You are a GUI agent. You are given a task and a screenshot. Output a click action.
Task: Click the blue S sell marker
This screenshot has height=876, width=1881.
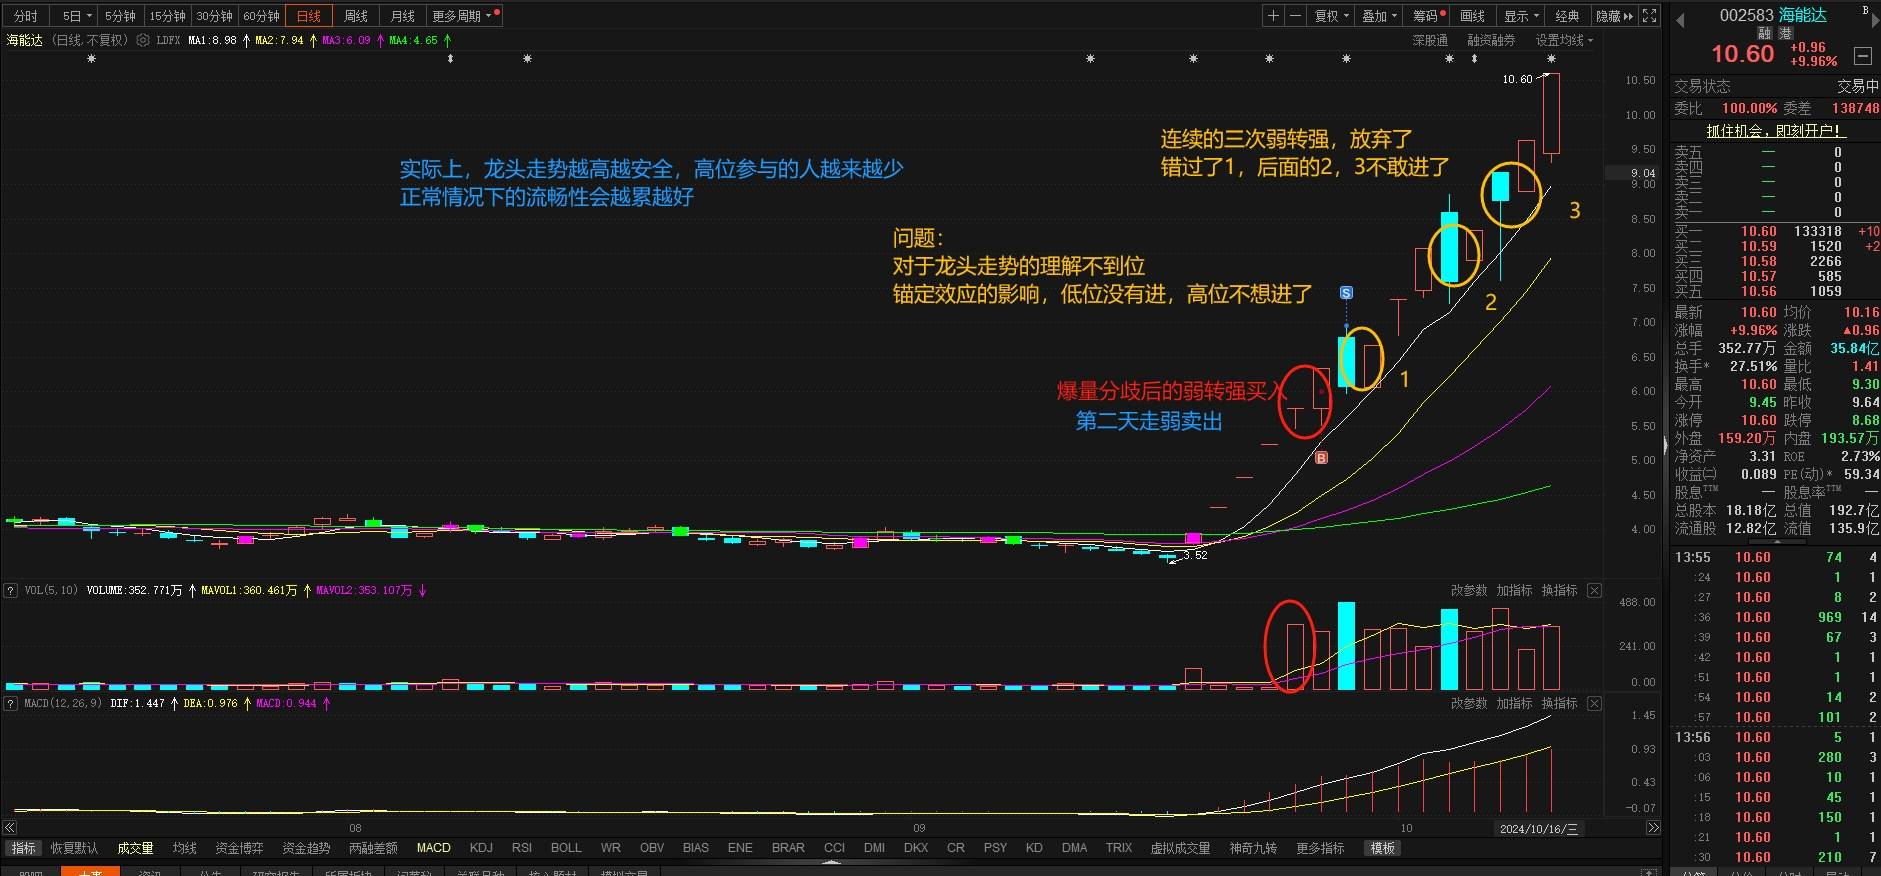click(x=1346, y=293)
